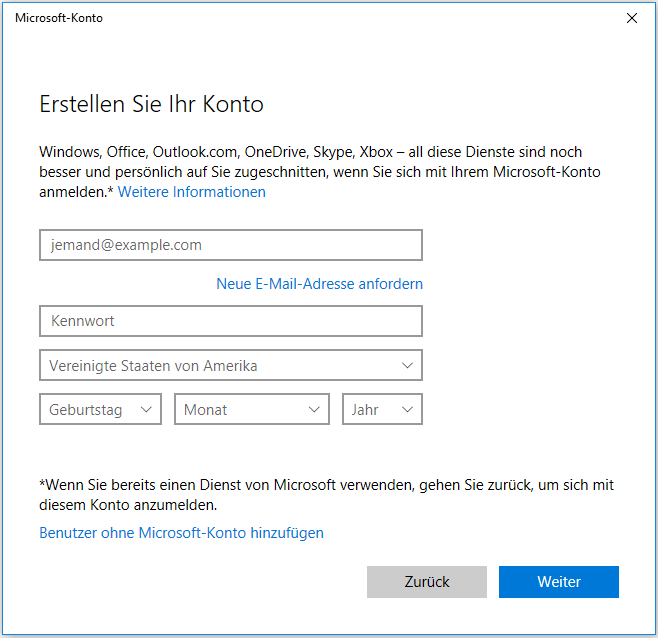Image resolution: width=658 pixels, height=638 pixels.
Task: Expand the Geburtstag day dropdown
Action: [100, 409]
